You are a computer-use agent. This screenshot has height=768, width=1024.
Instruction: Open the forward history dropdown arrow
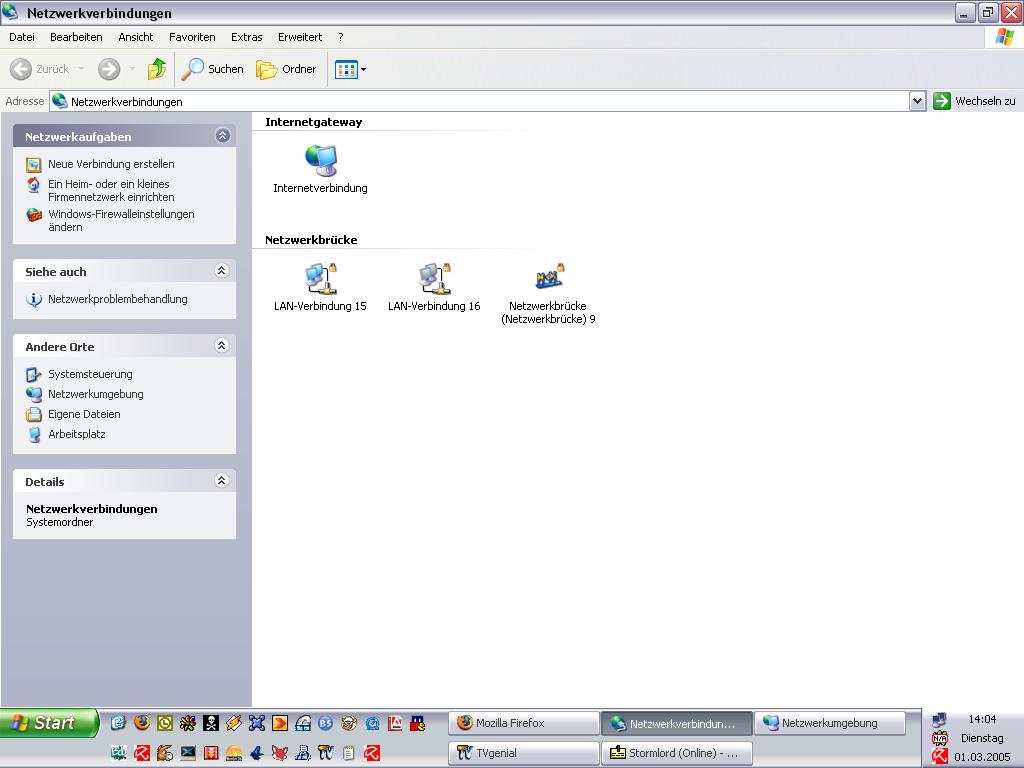tap(132, 69)
